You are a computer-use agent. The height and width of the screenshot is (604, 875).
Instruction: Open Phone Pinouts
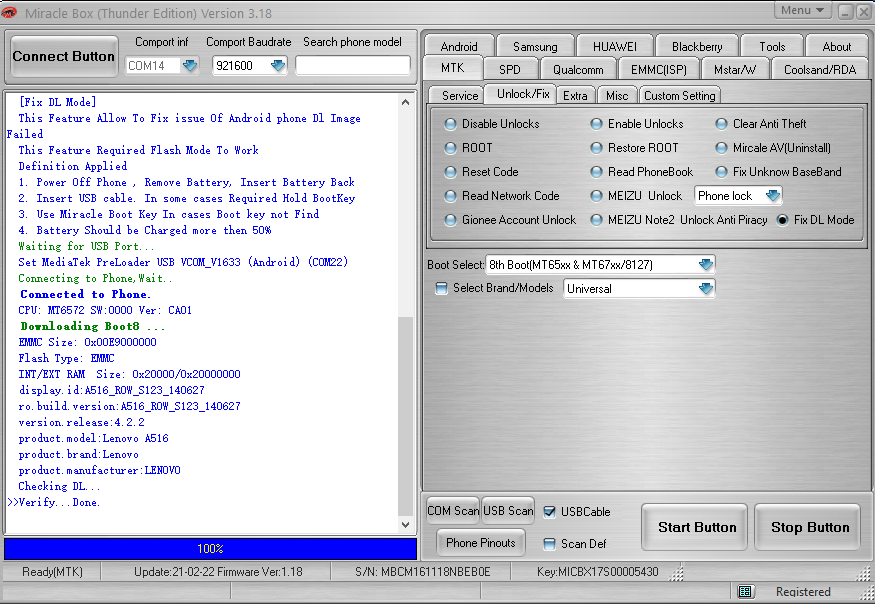point(480,543)
